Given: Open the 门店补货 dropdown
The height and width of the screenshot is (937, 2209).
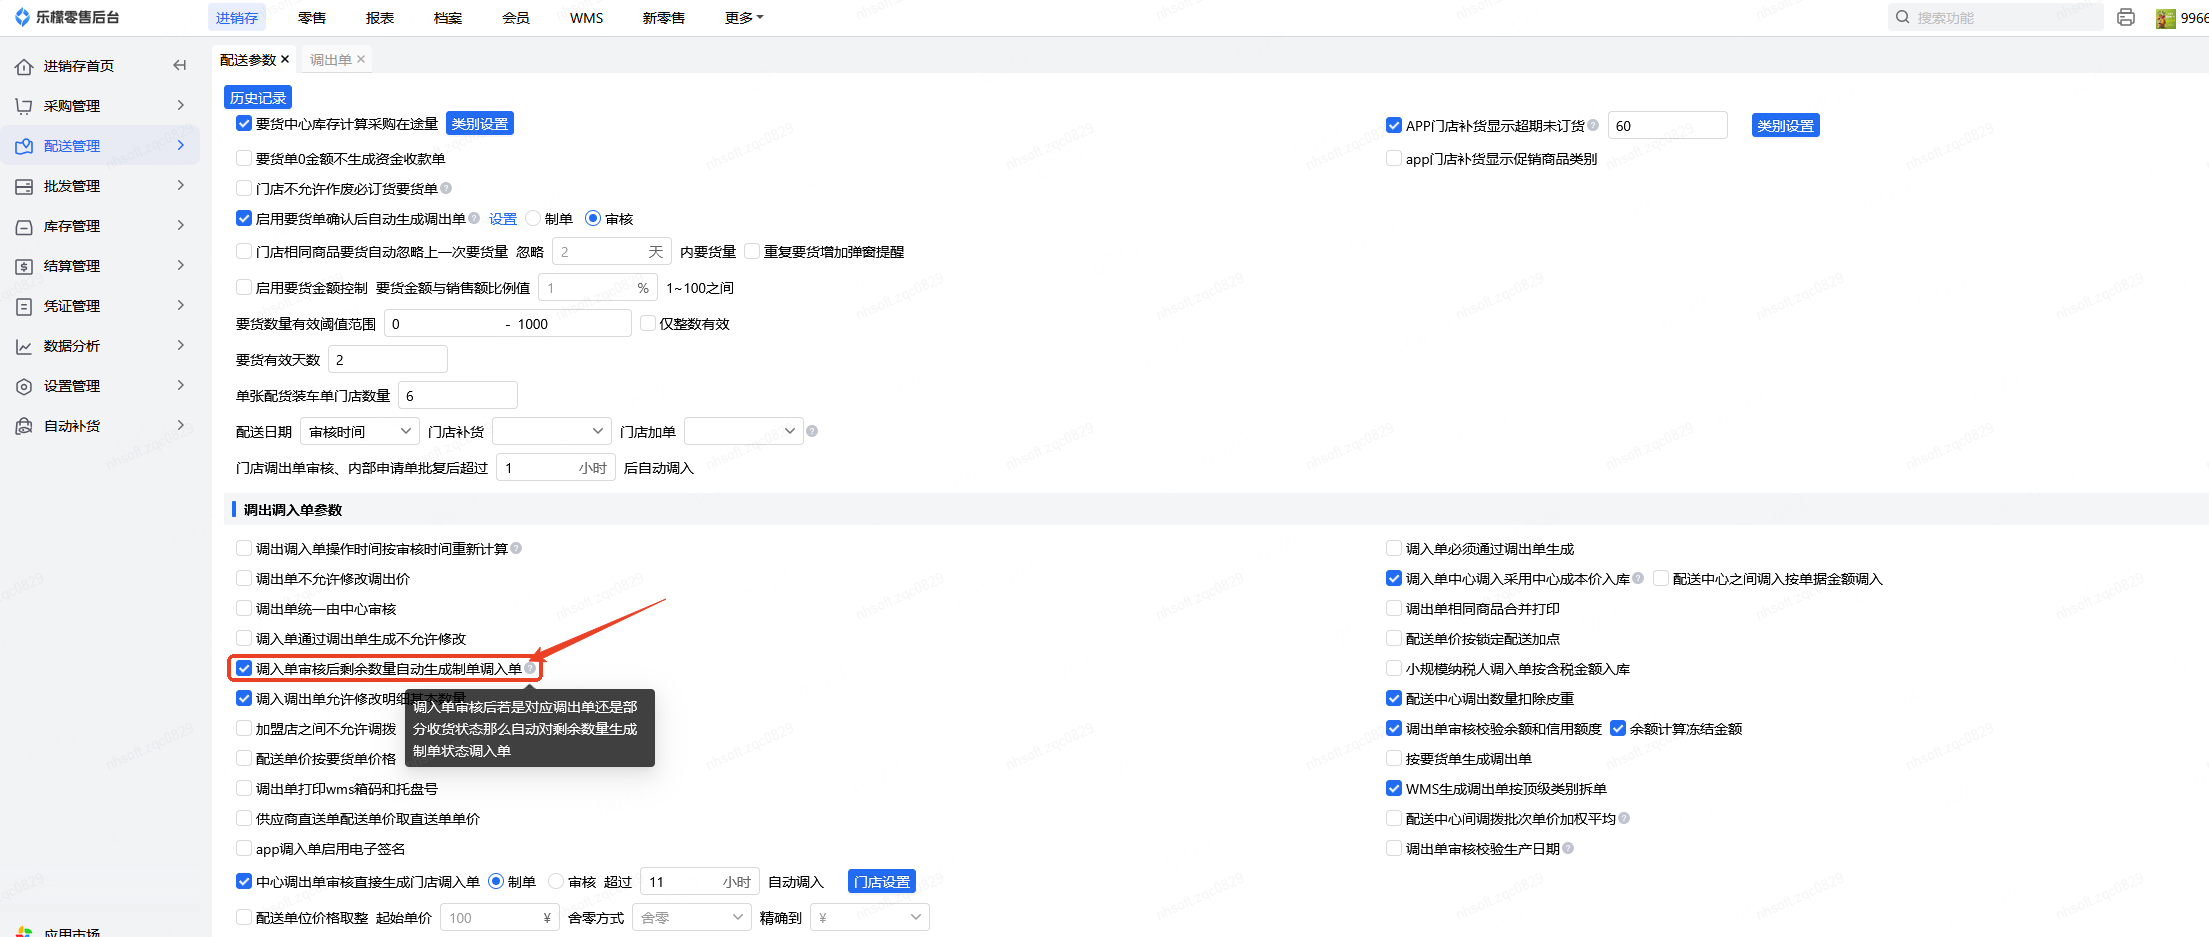Looking at the screenshot, I should (552, 431).
